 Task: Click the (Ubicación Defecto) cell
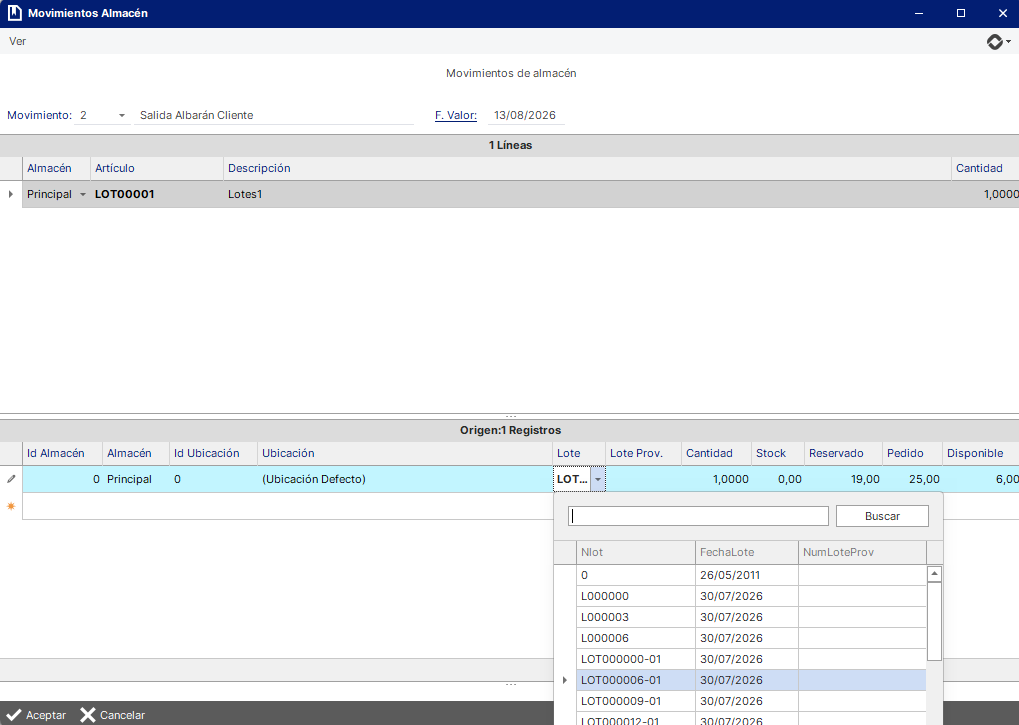pyautogui.click(x=405, y=479)
